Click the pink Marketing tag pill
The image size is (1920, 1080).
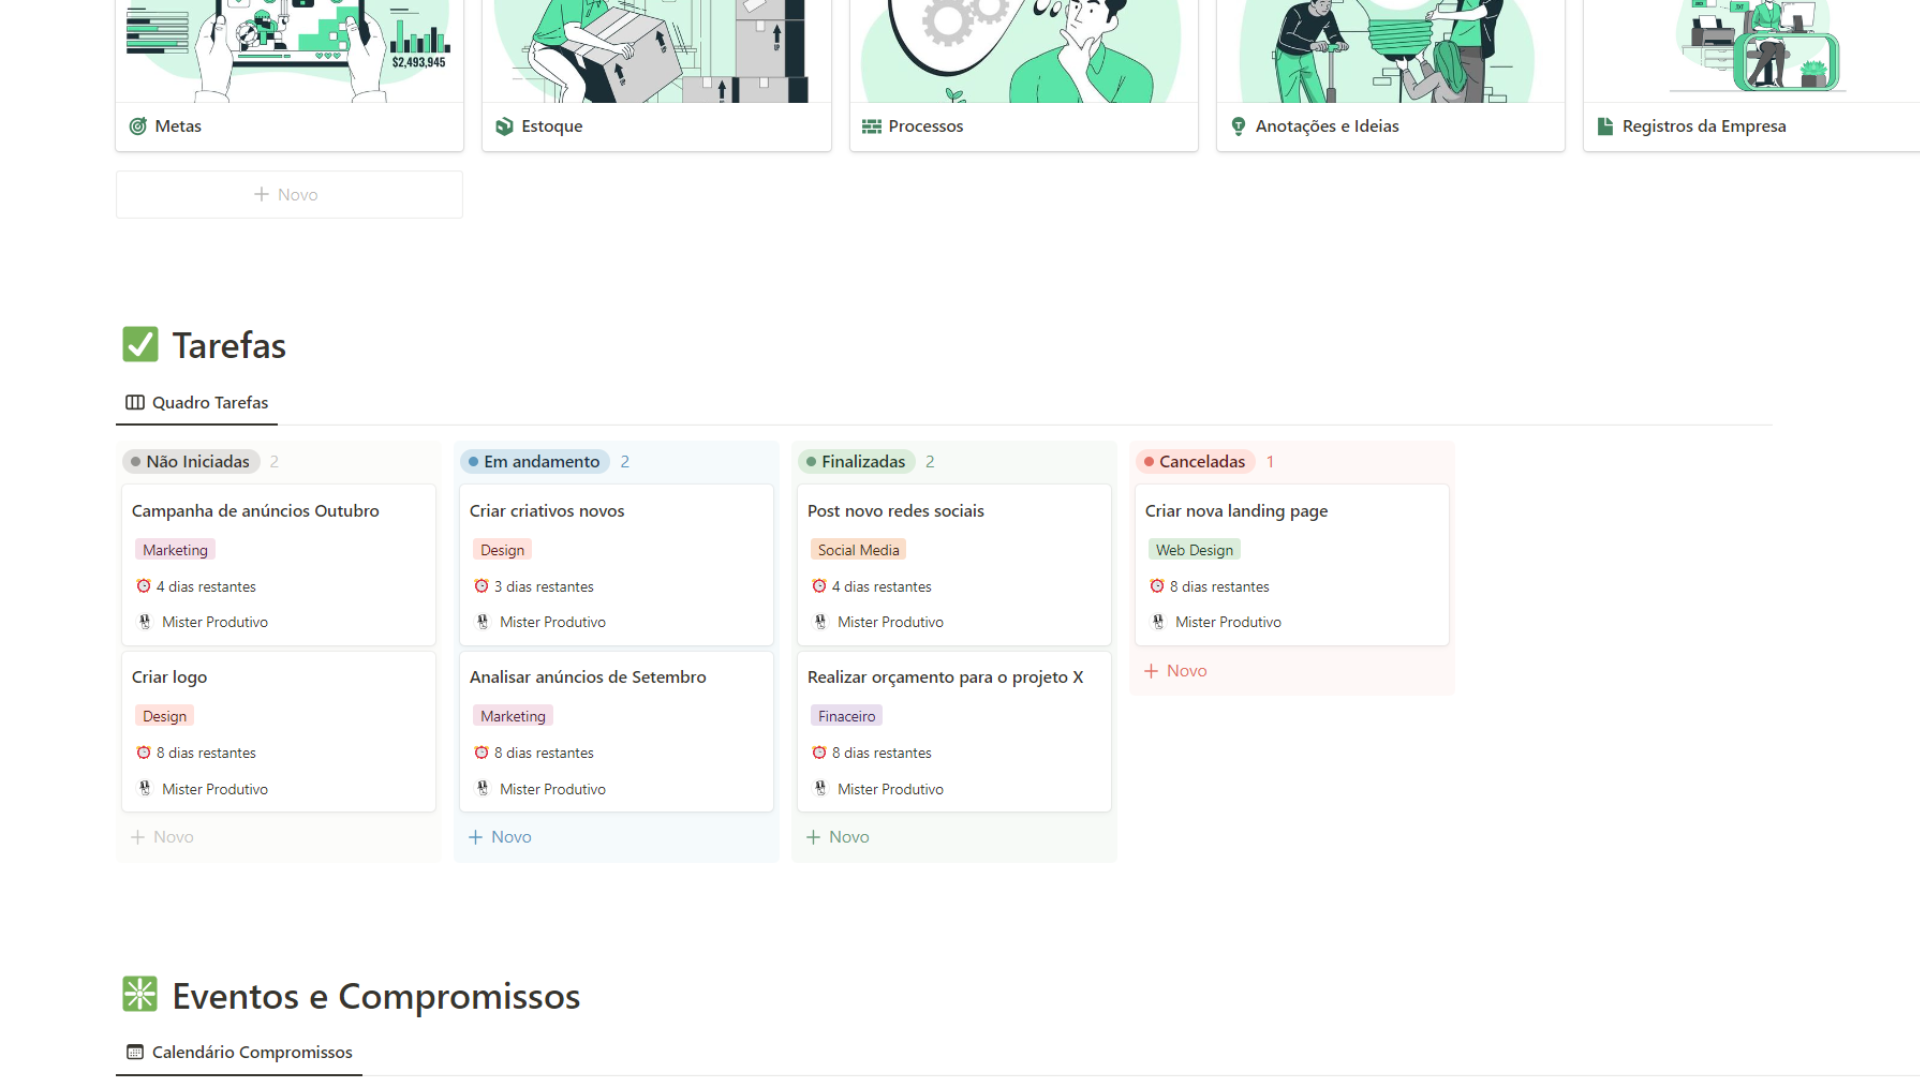(x=175, y=549)
